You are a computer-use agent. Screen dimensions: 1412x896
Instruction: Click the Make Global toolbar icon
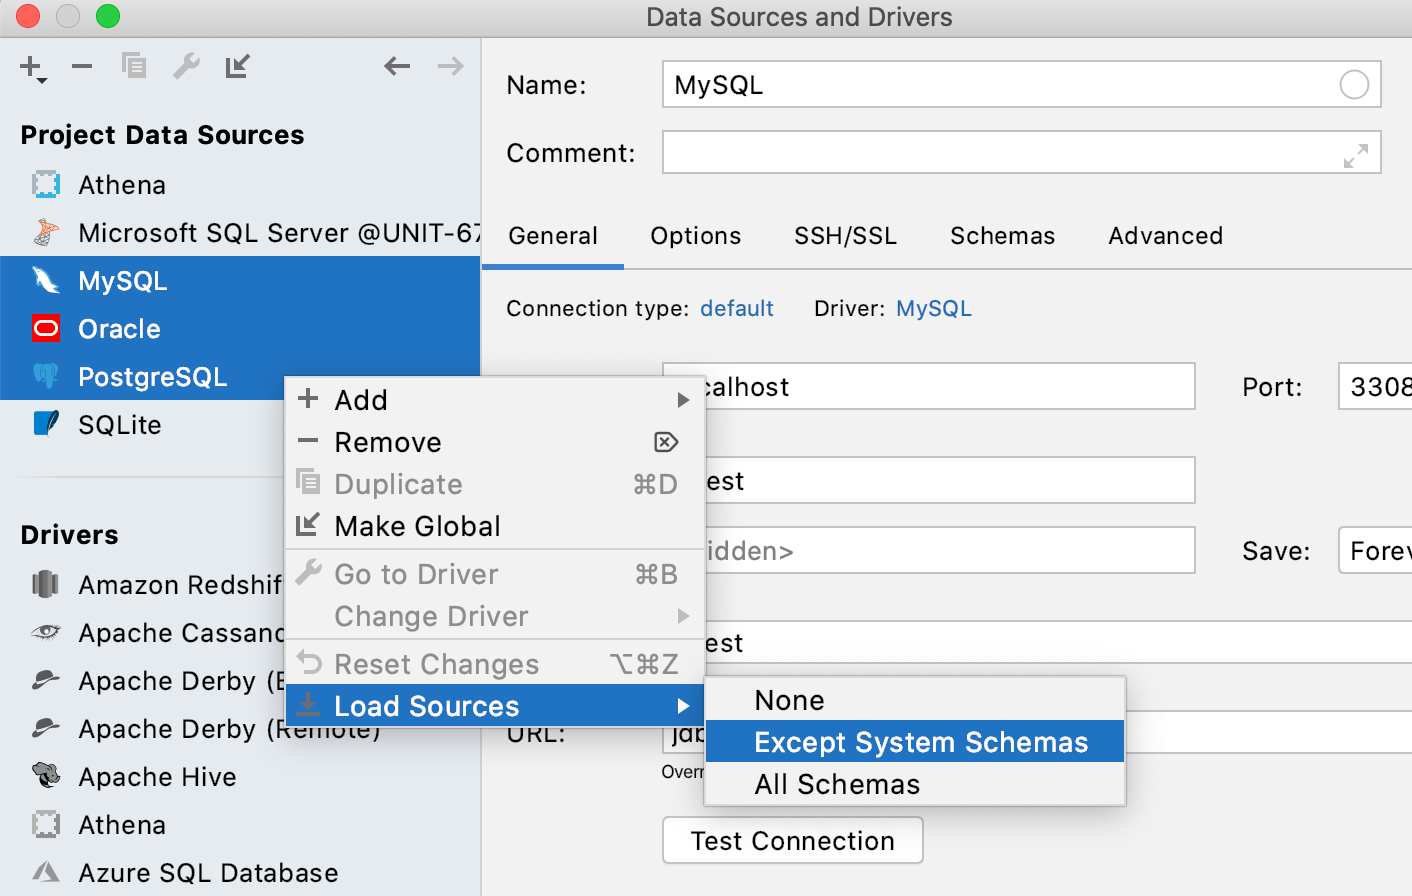tap(238, 66)
